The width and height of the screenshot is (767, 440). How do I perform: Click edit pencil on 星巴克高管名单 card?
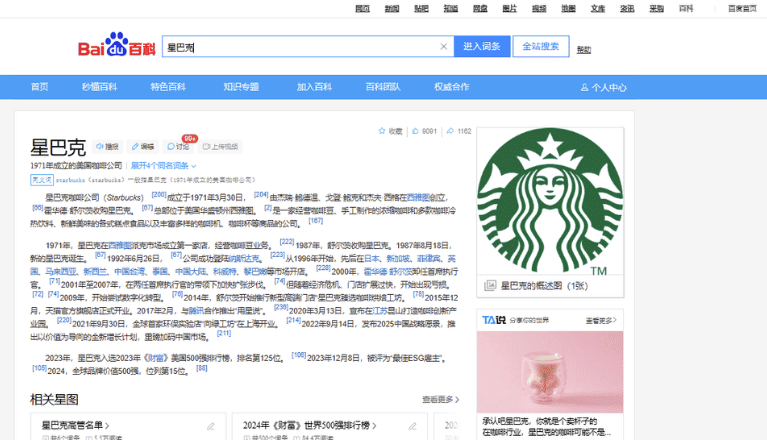coord(210,426)
